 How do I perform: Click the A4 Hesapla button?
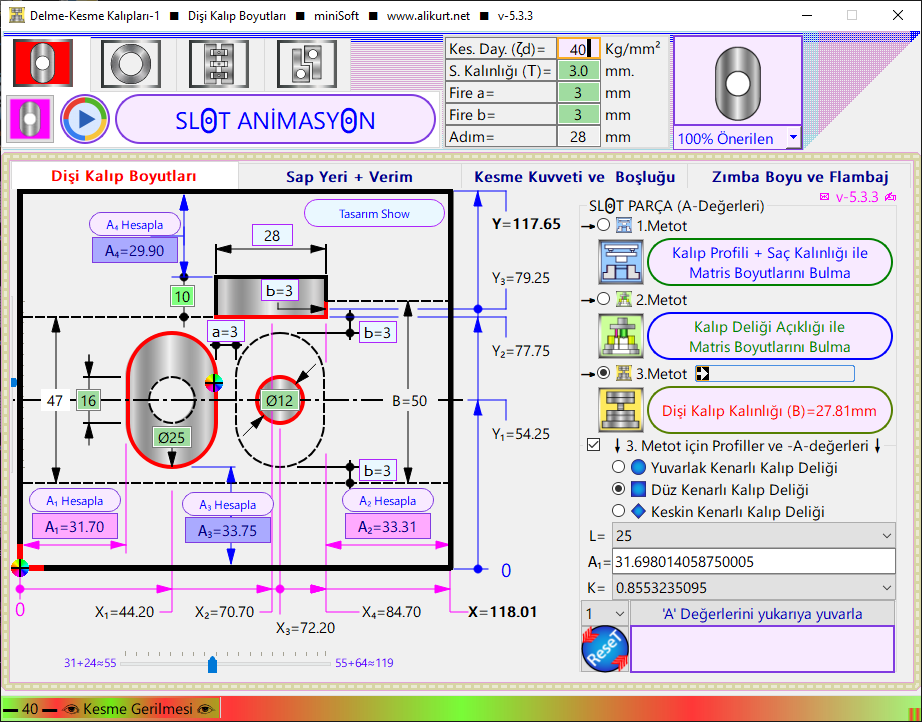point(135,224)
